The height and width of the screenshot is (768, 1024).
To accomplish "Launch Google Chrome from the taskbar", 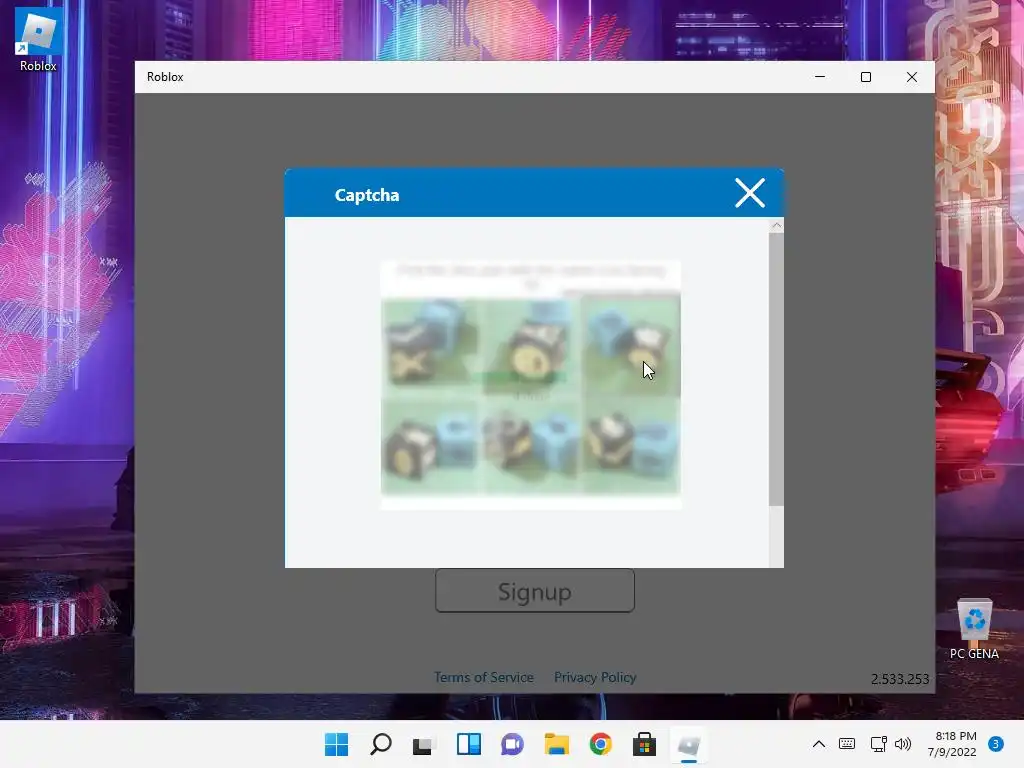I will pyautogui.click(x=600, y=744).
